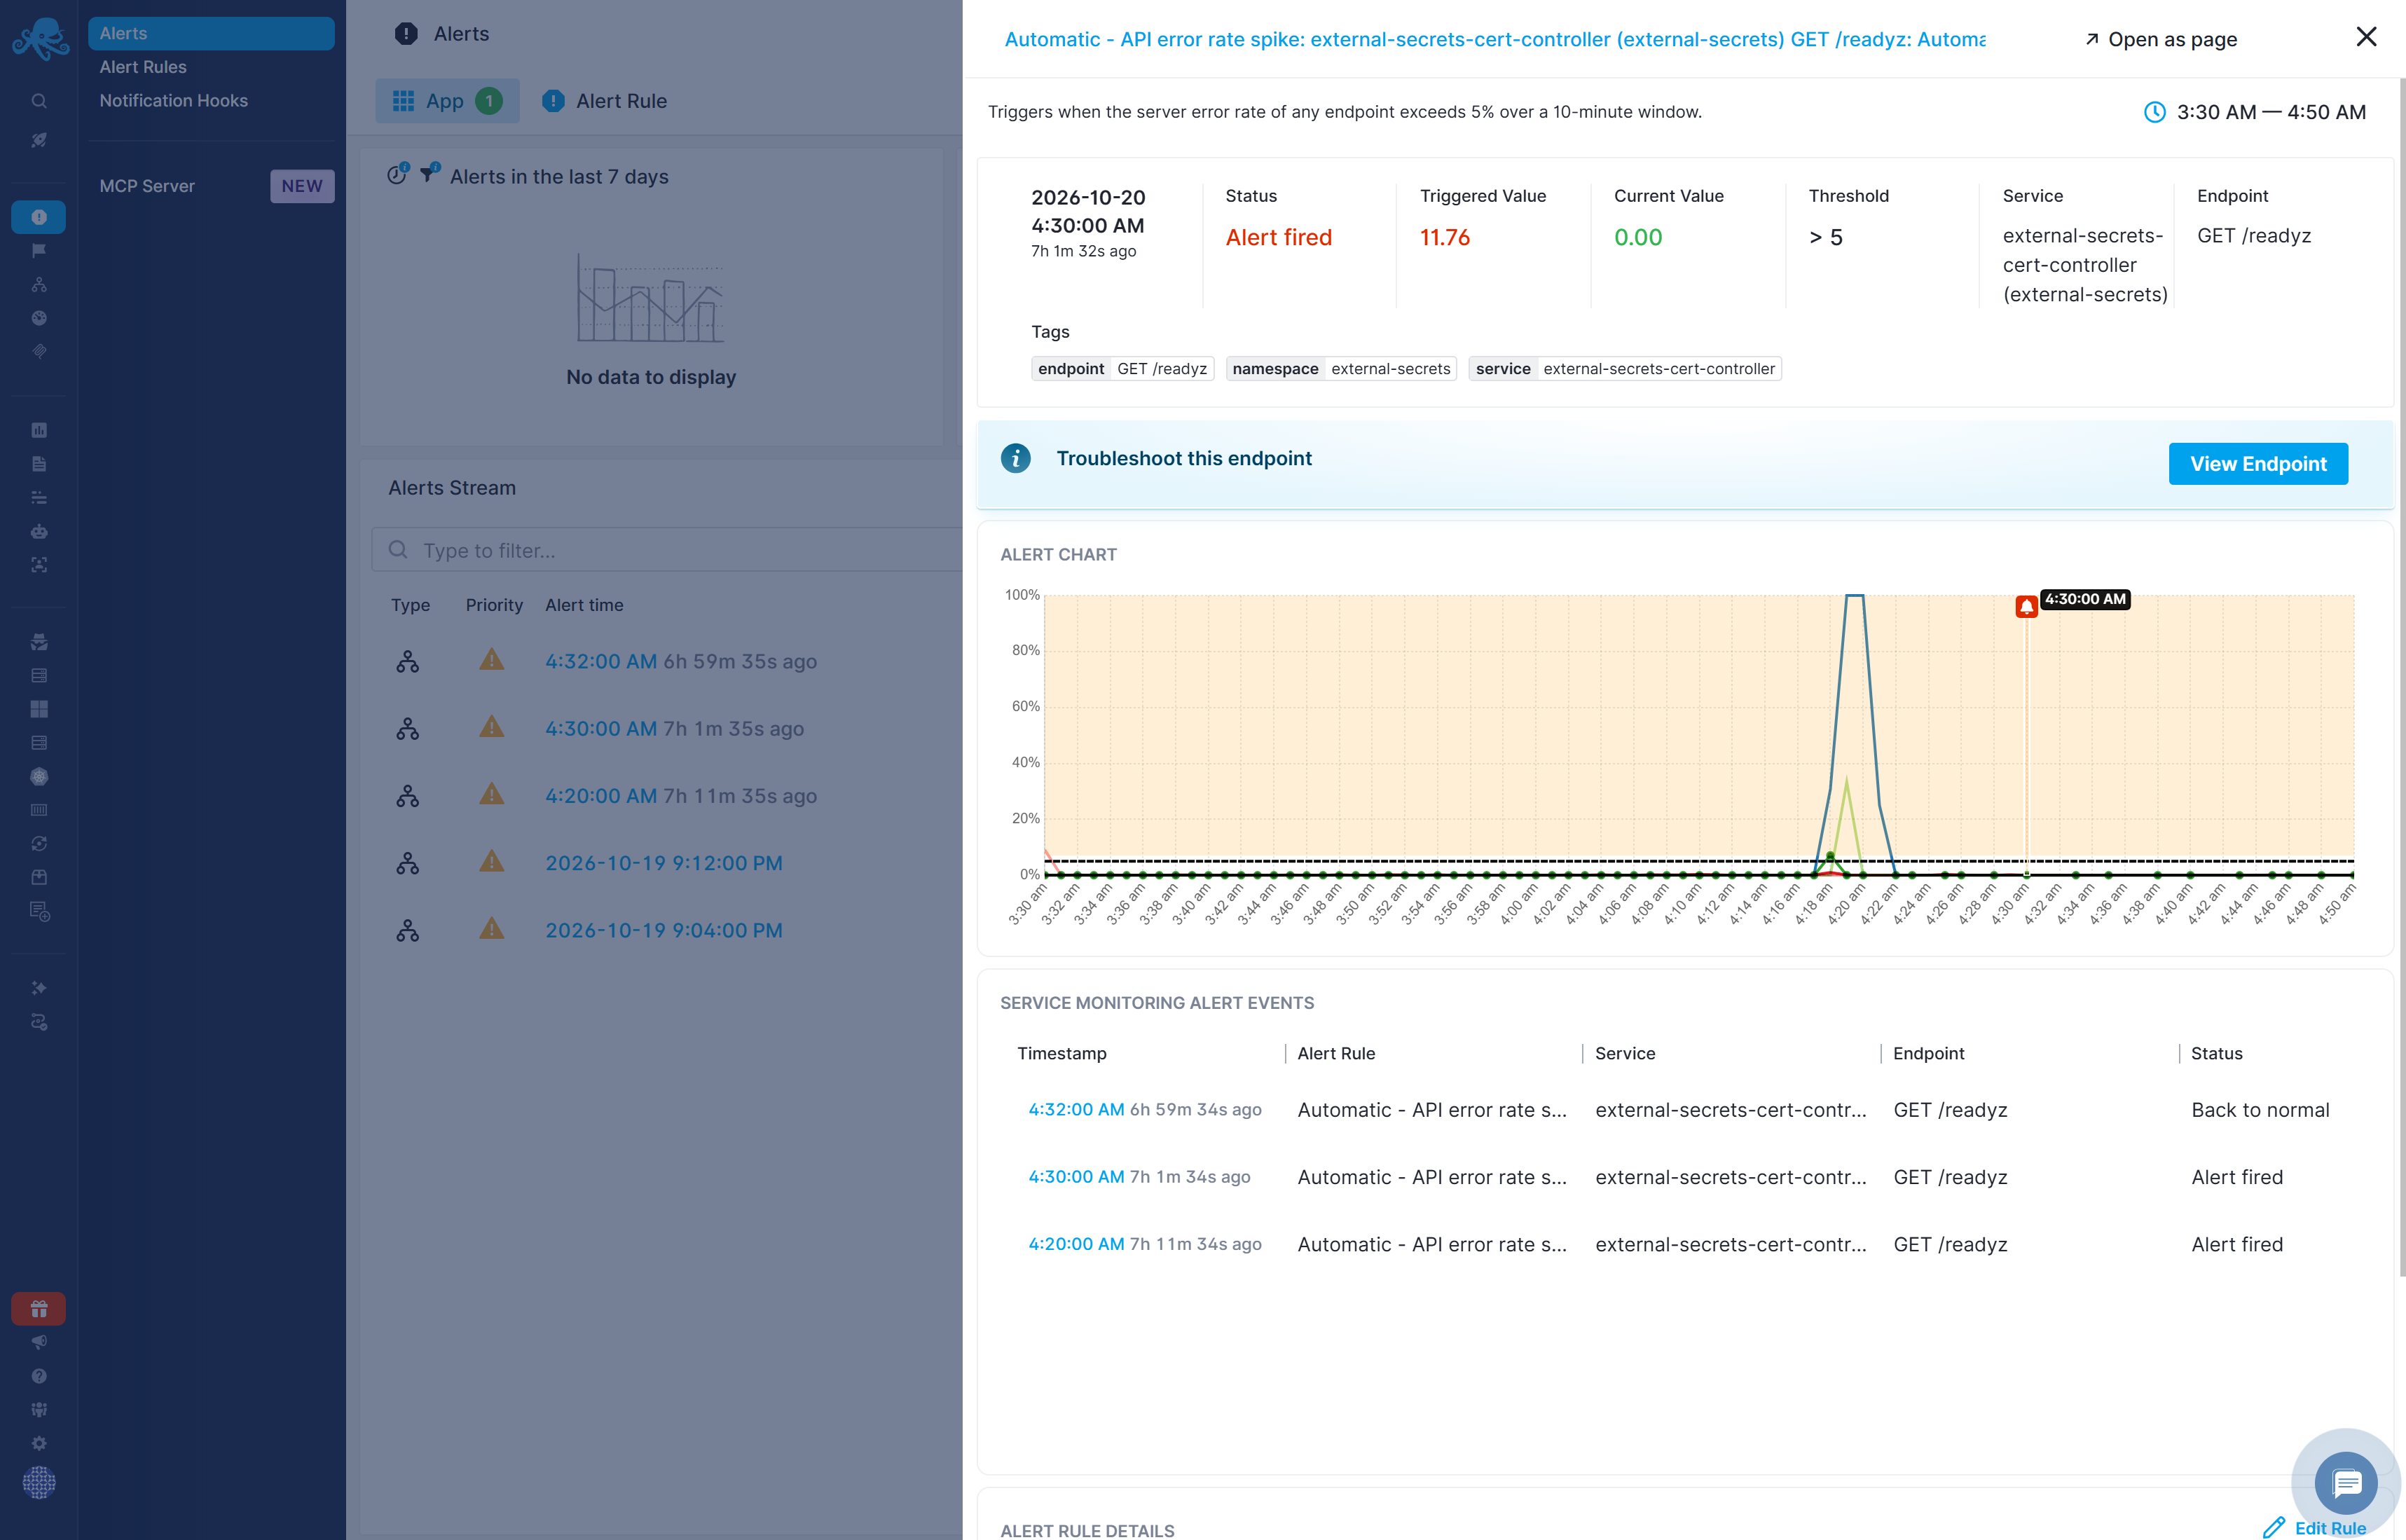
Task: Click the info icon beside Troubleshoot this endpoint
Action: [x=1015, y=458]
